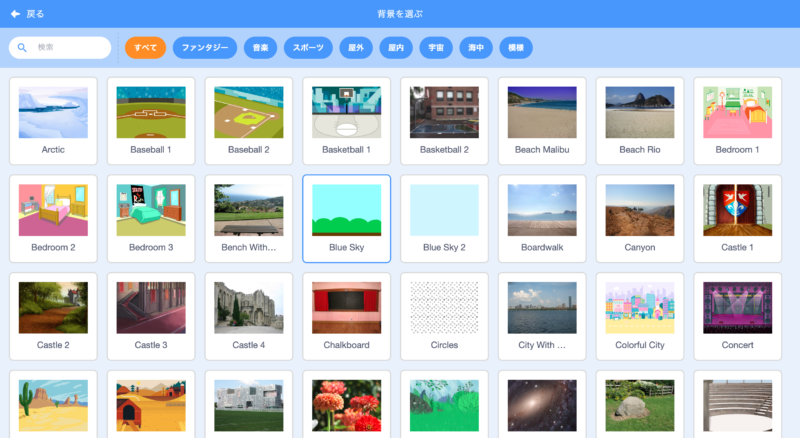
Task: Click the search magnifier icon
Action: pyautogui.click(x=23, y=48)
